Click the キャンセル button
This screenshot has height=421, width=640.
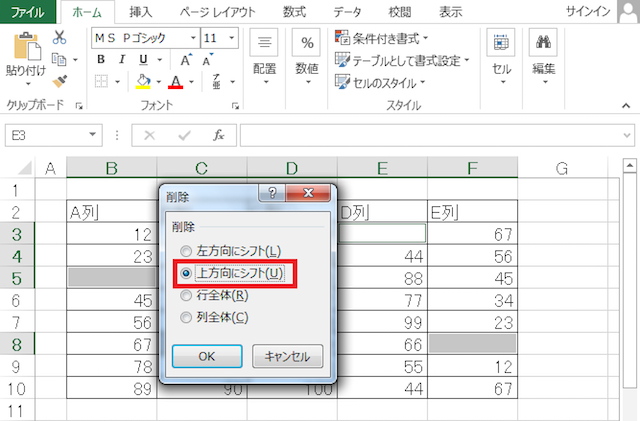(x=287, y=355)
